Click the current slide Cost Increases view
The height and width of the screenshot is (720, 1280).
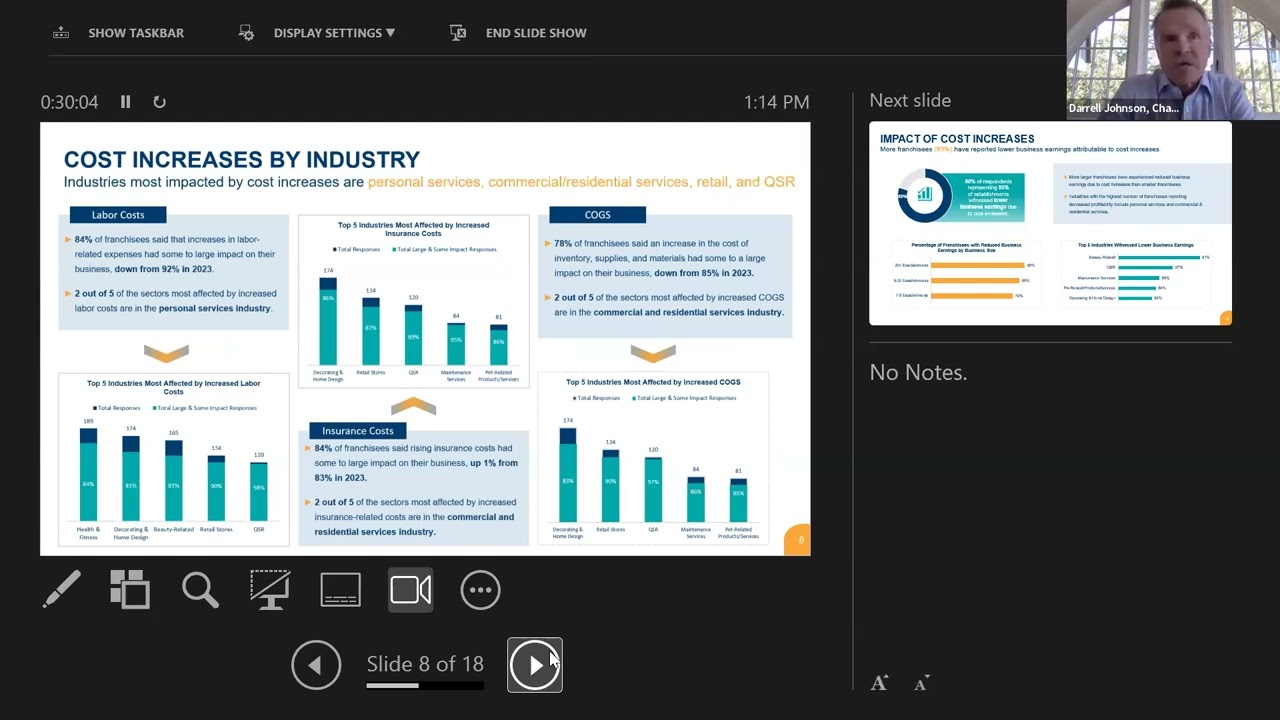tap(425, 339)
